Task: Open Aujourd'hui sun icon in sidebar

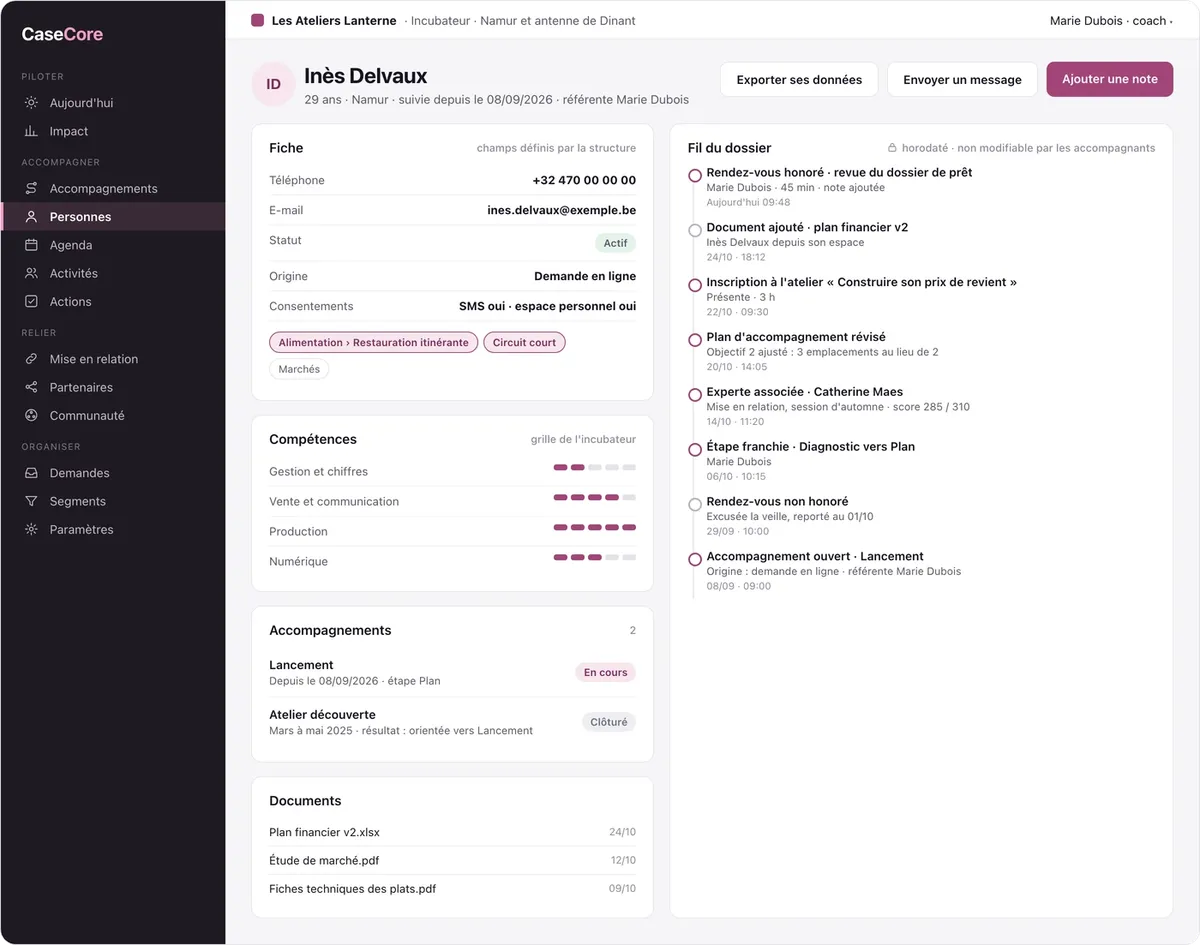Action: [x=31, y=103]
